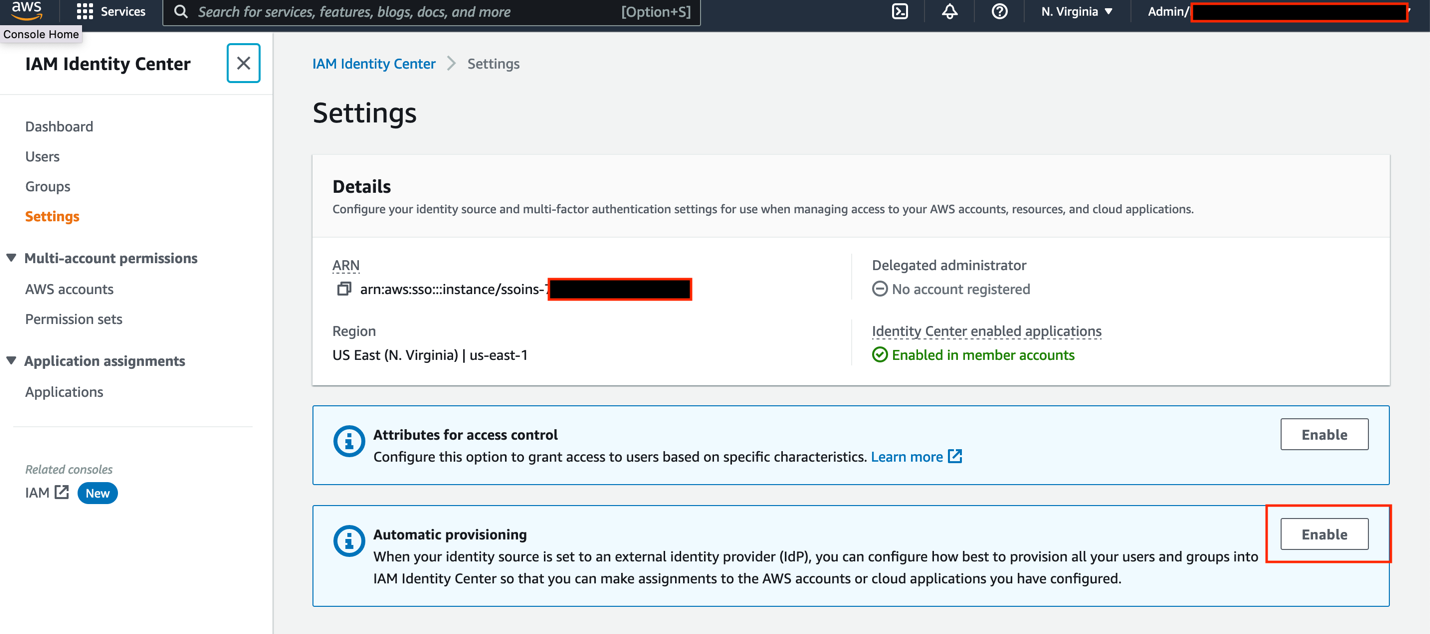Viewport: 1430px width, 634px height.
Task: Collapse the Application assignments section
Action: (x=12, y=361)
